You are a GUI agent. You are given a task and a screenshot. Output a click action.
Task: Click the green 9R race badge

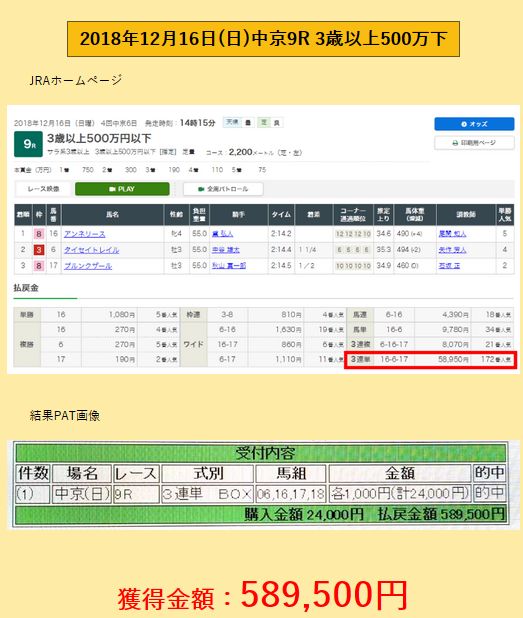[28, 144]
